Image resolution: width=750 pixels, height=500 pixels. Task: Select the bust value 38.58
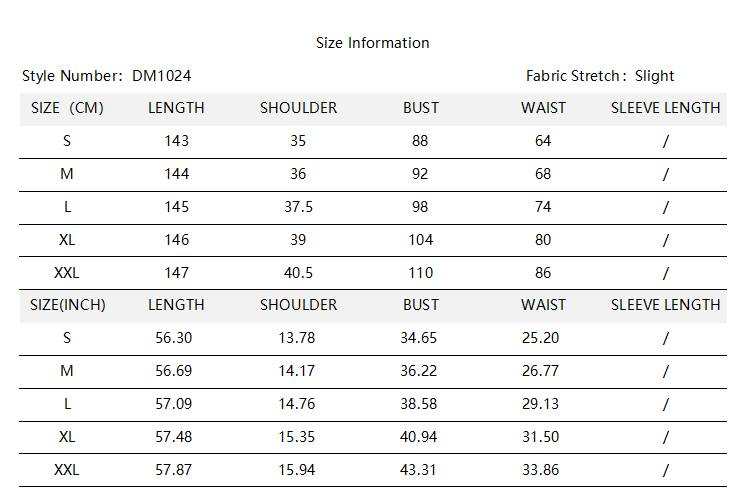coord(419,404)
